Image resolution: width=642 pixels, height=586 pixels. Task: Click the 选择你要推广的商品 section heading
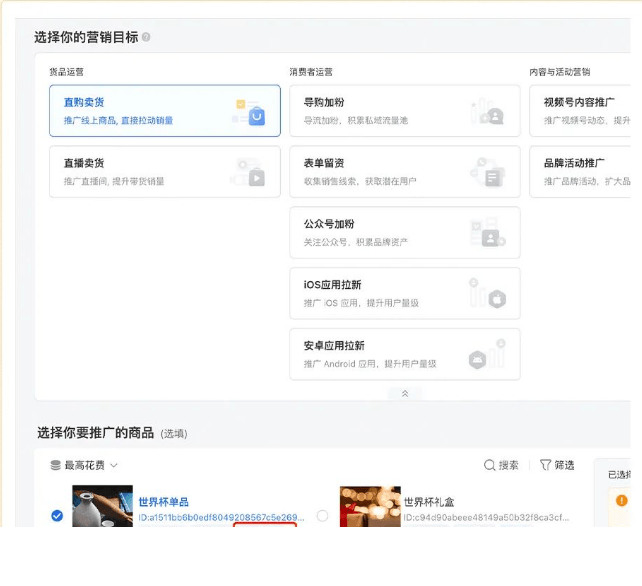pyautogui.click(x=95, y=432)
